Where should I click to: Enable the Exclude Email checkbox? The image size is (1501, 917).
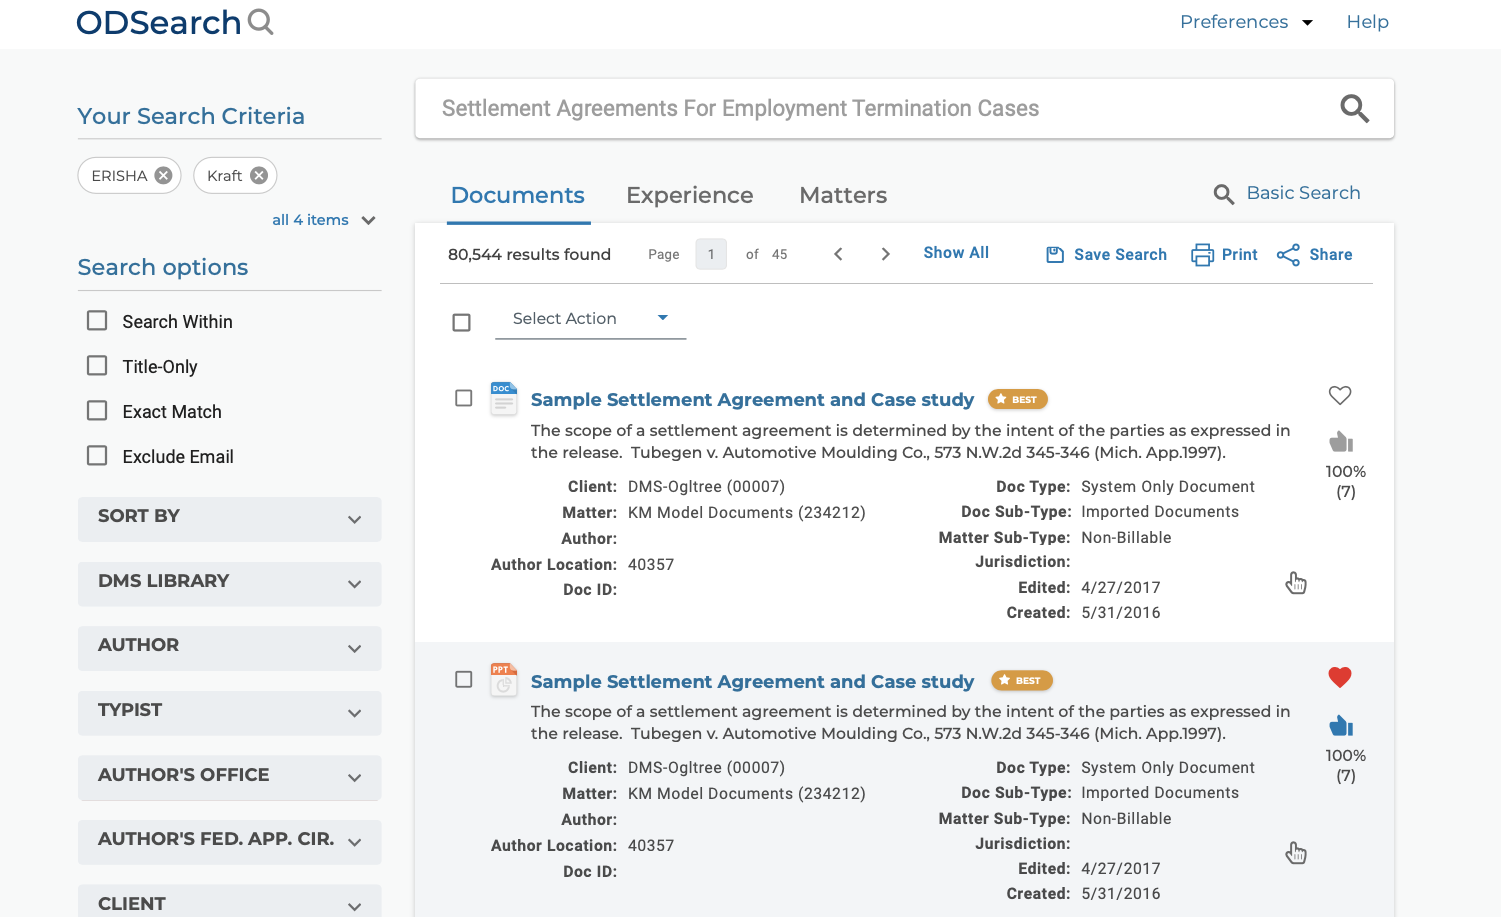(x=97, y=455)
